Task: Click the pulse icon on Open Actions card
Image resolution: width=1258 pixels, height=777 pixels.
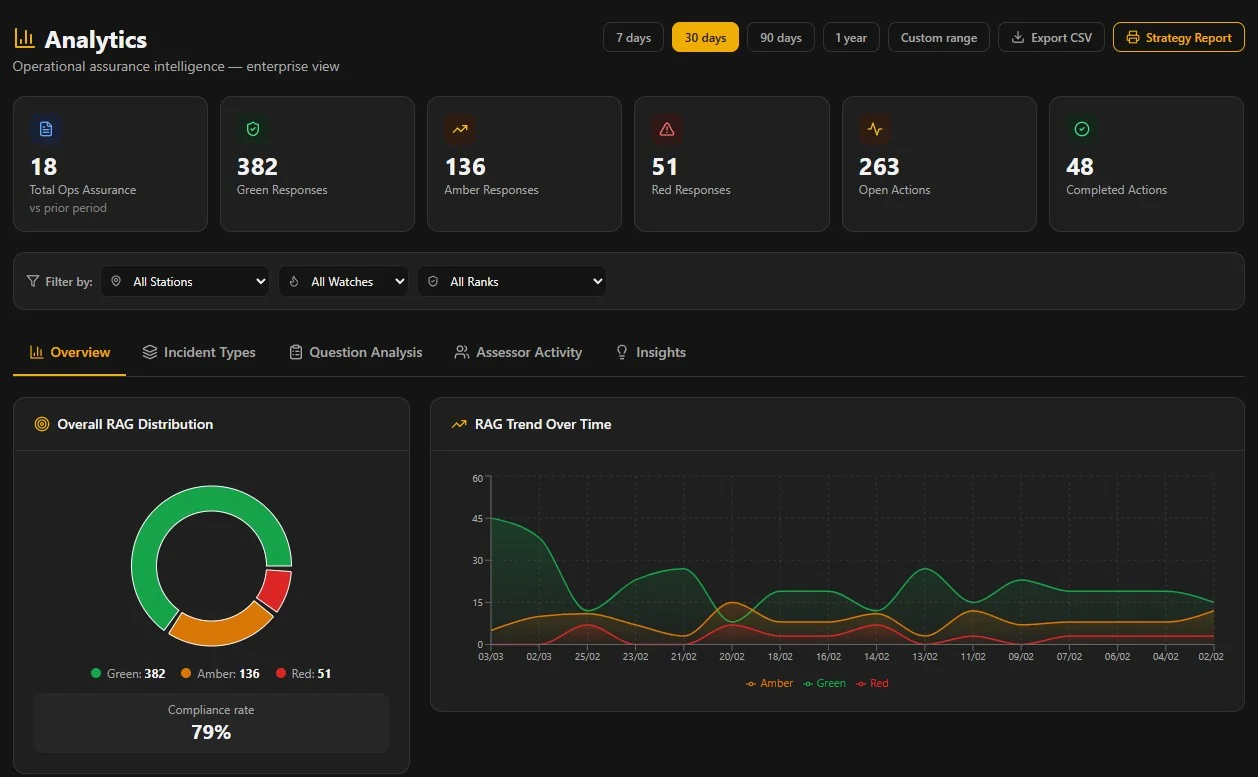Action: [875, 129]
